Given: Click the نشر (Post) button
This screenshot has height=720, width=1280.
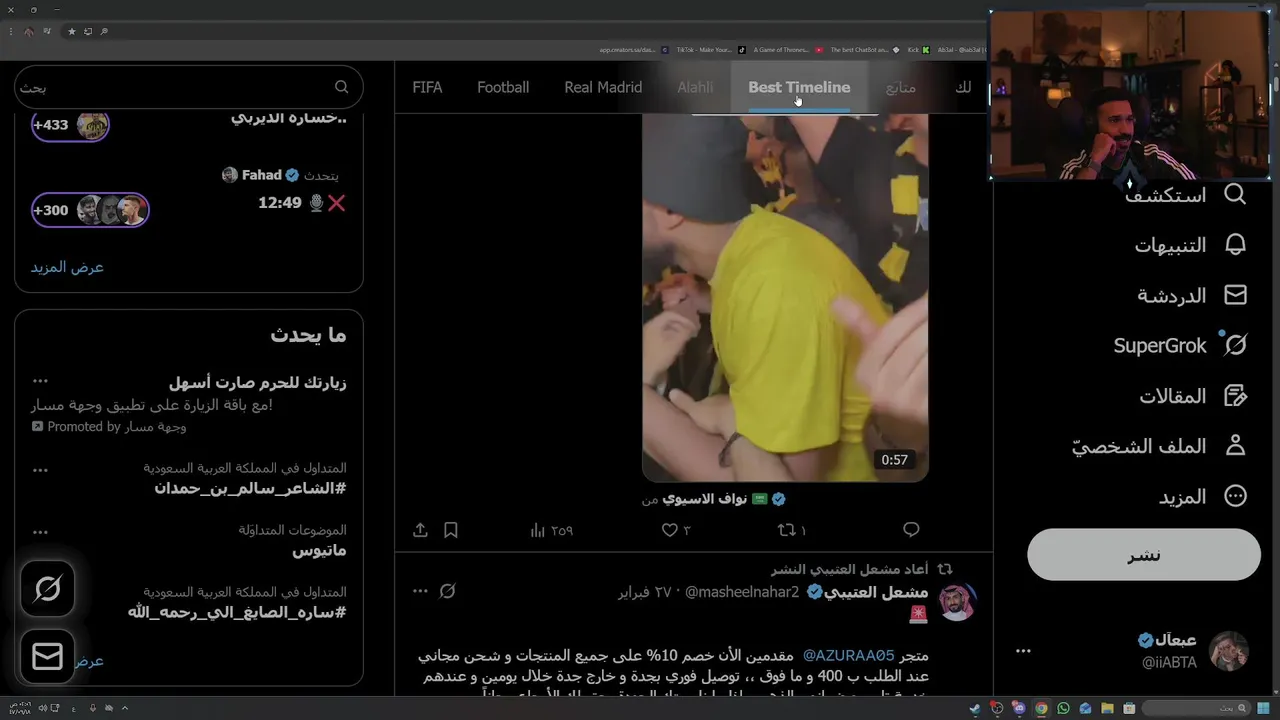Looking at the screenshot, I should click(1144, 555).
